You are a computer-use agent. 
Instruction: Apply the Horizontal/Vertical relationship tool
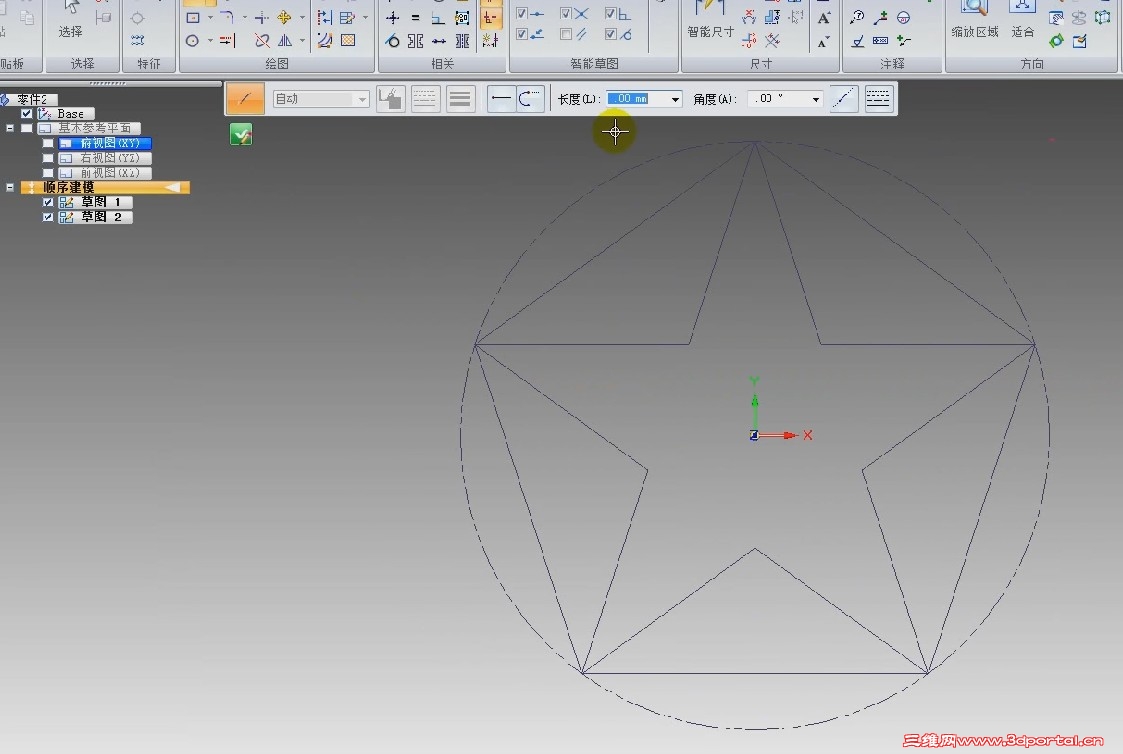click(392, 17)
